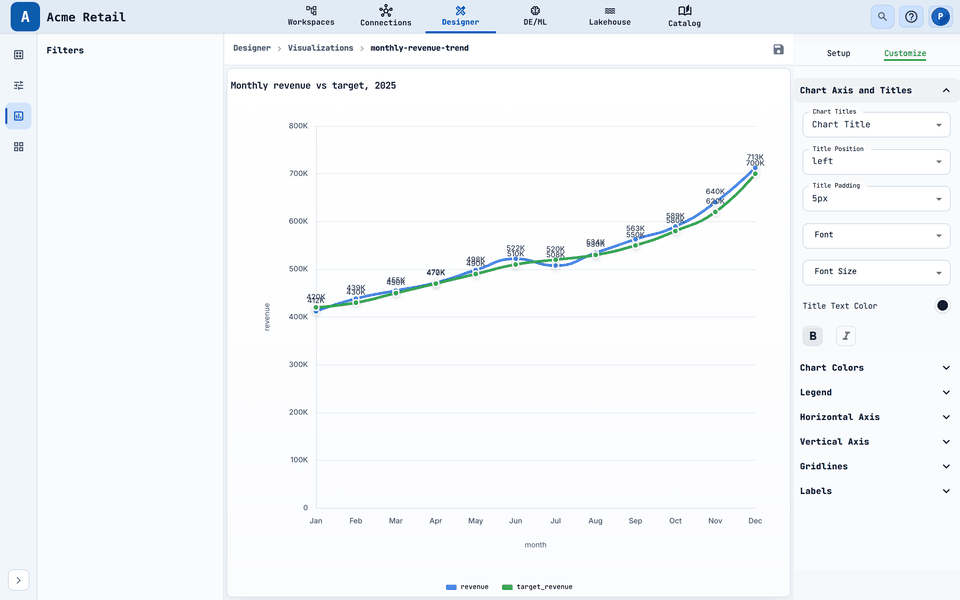
Task: Open the user profile avatar P
Action: (x=940, y=17)
